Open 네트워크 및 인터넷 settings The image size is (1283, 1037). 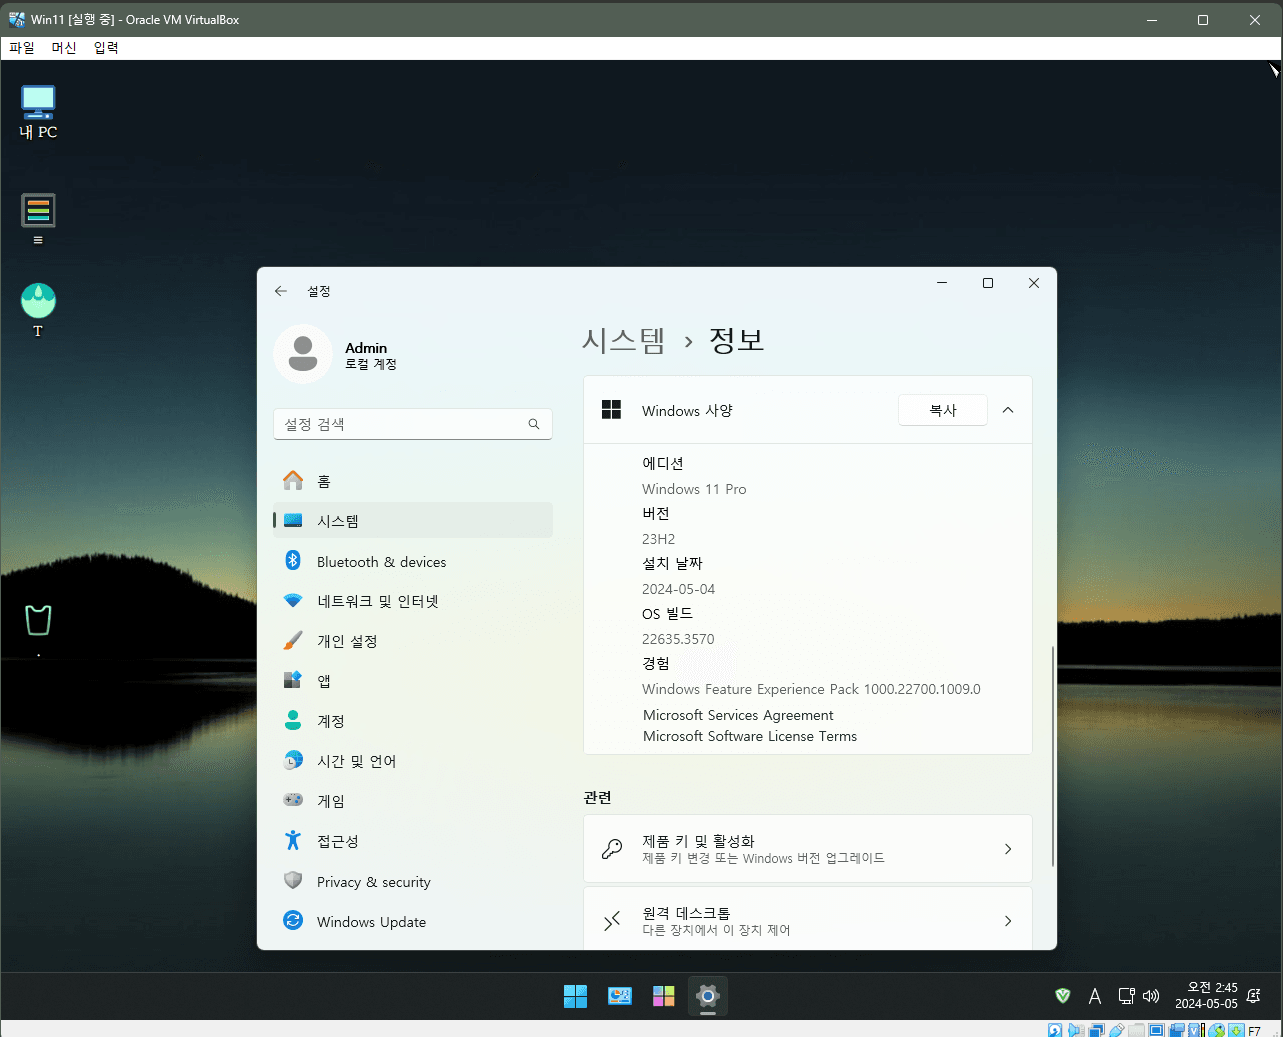click(412, 601)
